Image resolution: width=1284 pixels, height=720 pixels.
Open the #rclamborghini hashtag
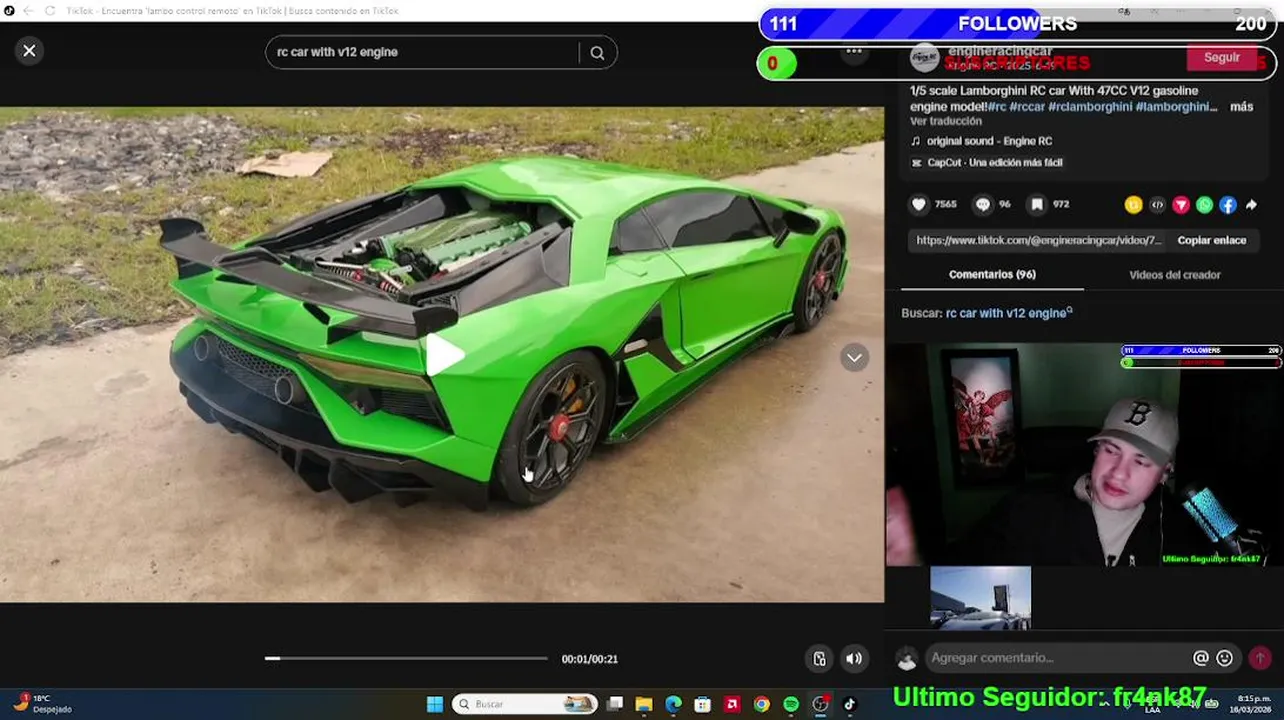[x=1090, y=107]
